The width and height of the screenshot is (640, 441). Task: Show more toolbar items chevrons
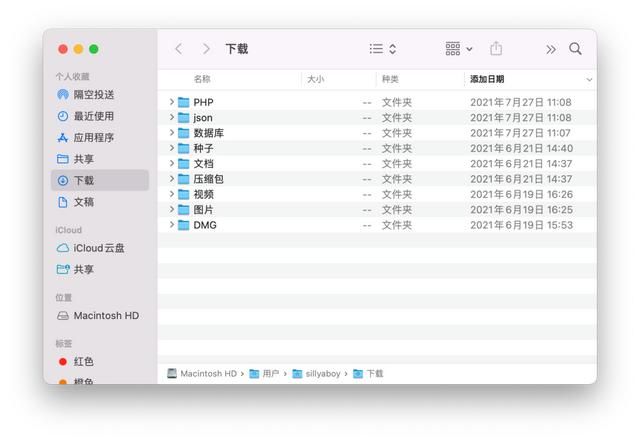(551, 49)
